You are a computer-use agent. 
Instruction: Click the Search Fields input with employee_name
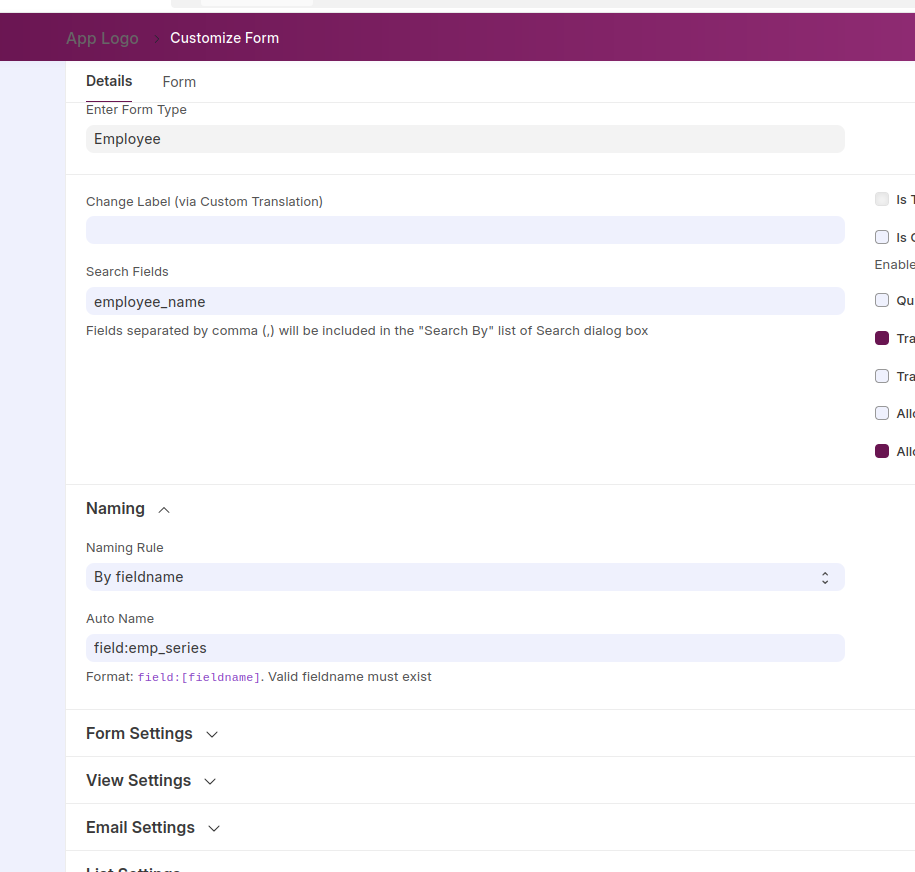(465, 301)
